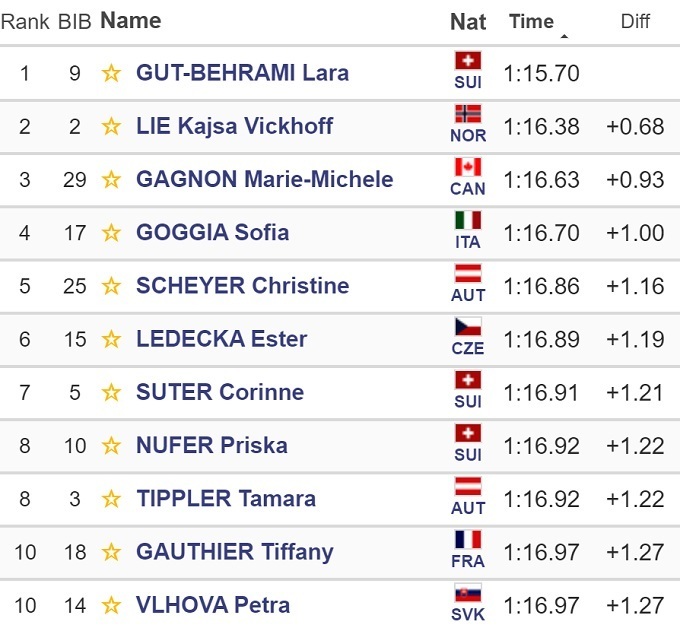Screen dimensions: 680x628
Task: Click the sort arrow under Time
Action: 563,36
